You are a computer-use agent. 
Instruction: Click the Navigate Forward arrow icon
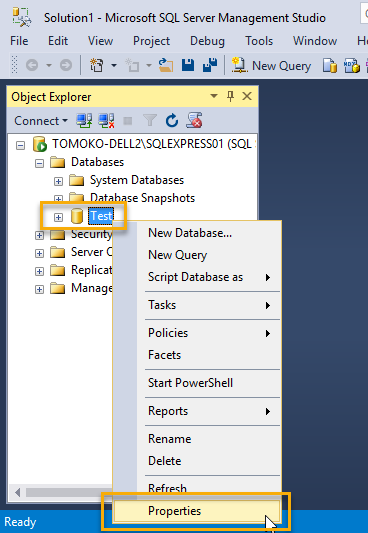66,65
